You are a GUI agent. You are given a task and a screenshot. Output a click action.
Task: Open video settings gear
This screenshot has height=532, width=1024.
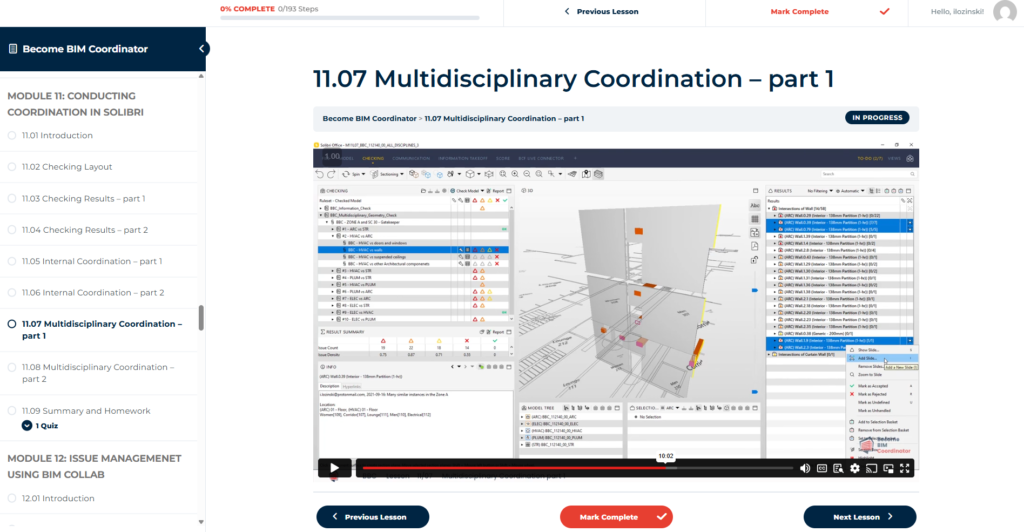click(x=855, y=468)
